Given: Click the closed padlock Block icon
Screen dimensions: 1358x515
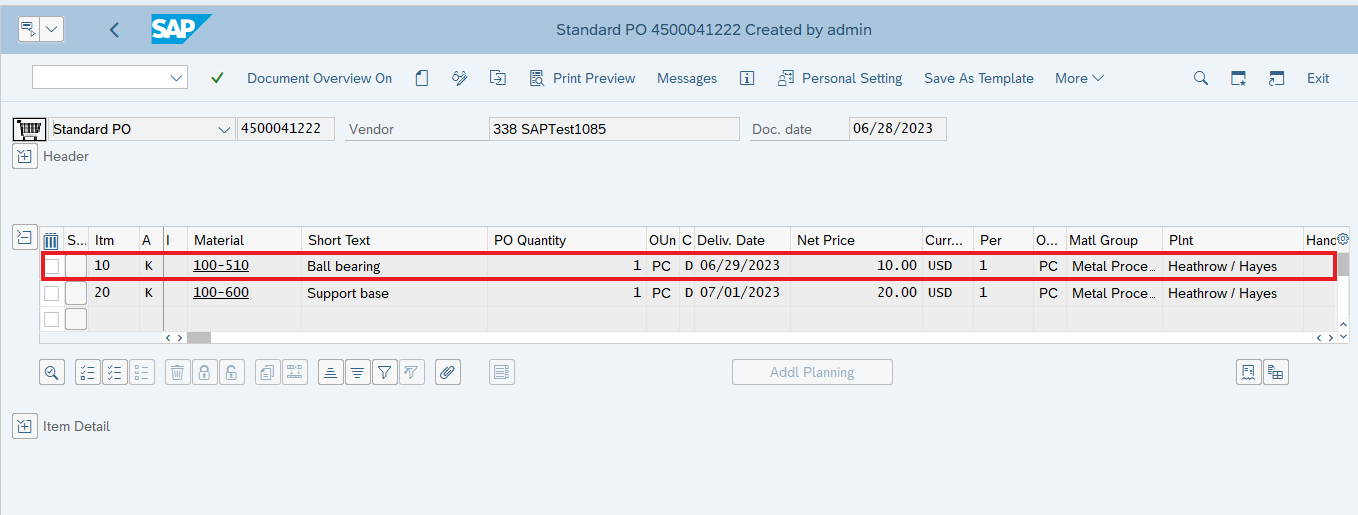Looking at the screenshot, I should coord(204,373).
